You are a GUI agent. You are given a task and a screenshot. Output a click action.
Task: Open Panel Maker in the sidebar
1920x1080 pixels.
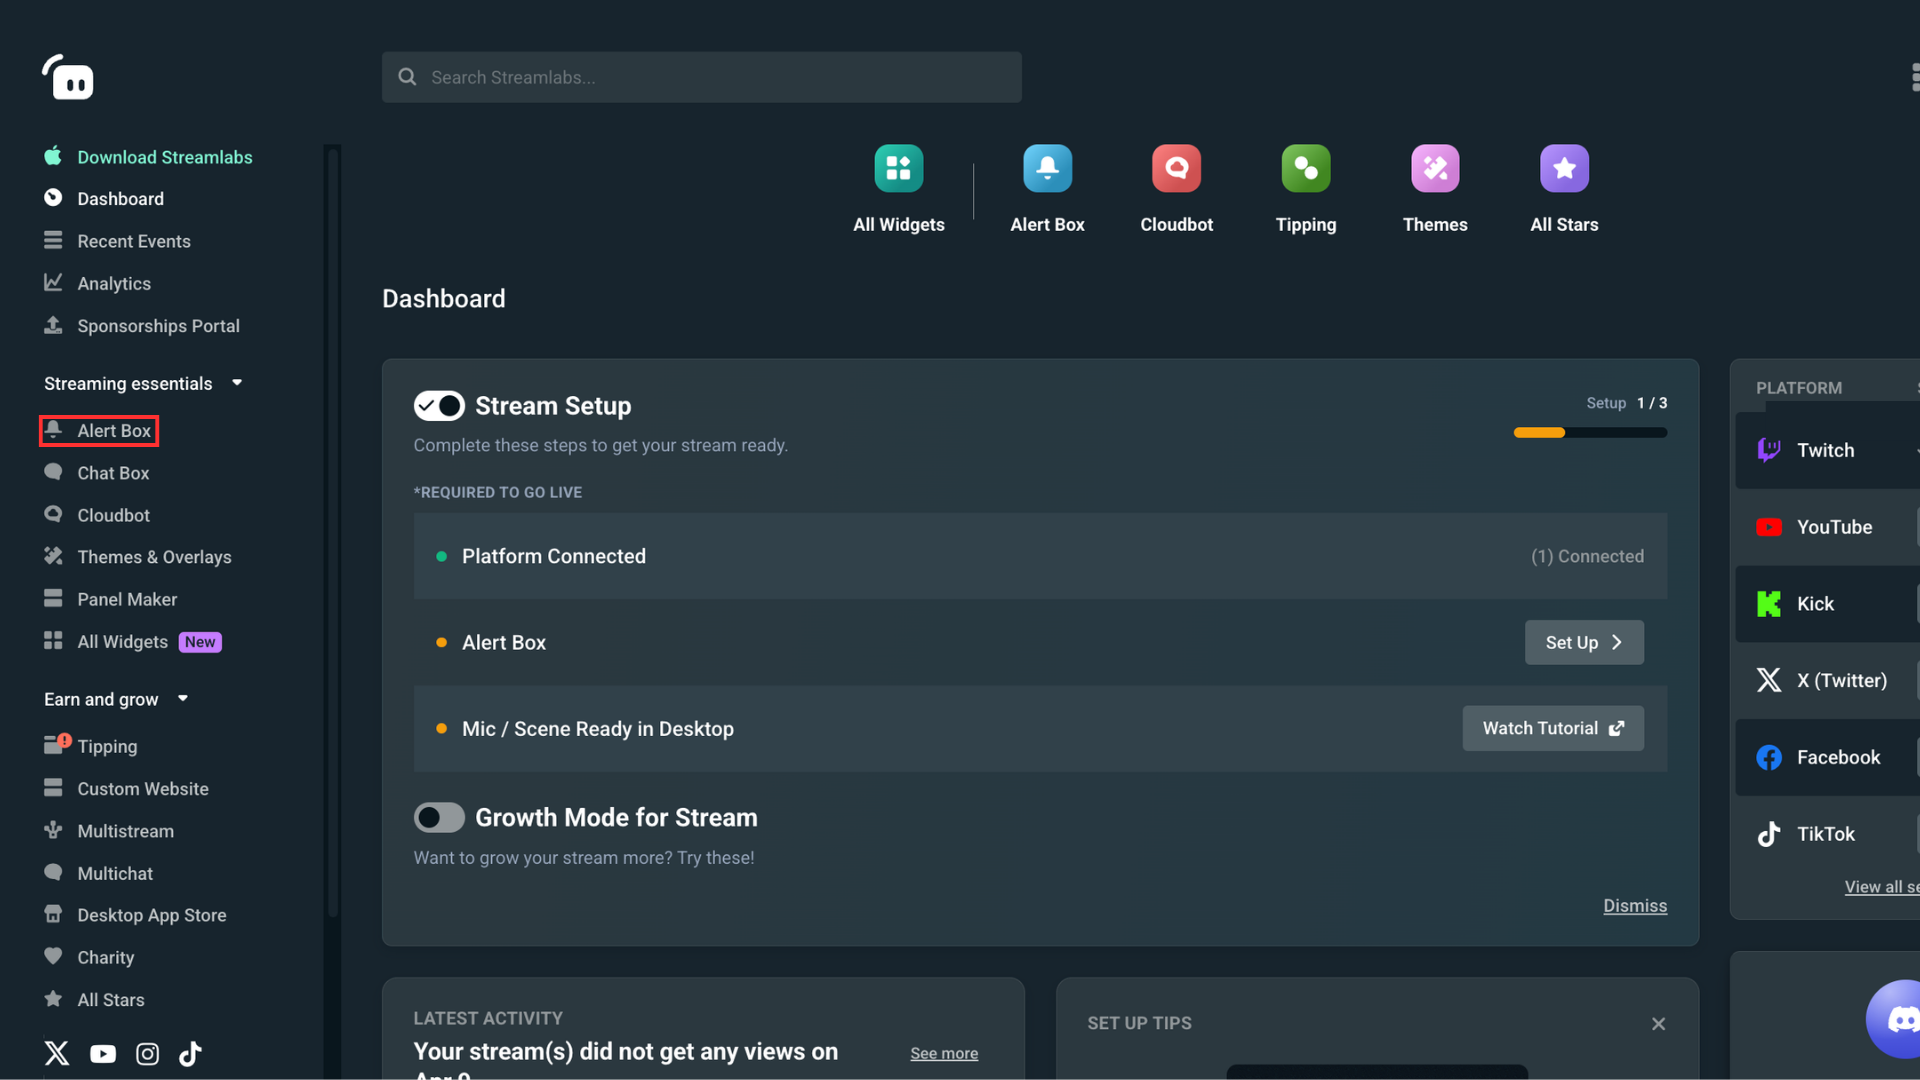[110, 599]
